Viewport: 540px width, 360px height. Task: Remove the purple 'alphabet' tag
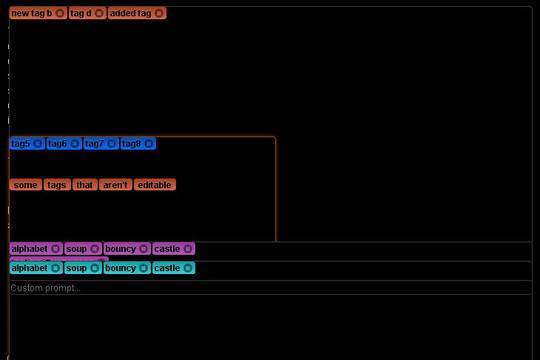[55, 249]
